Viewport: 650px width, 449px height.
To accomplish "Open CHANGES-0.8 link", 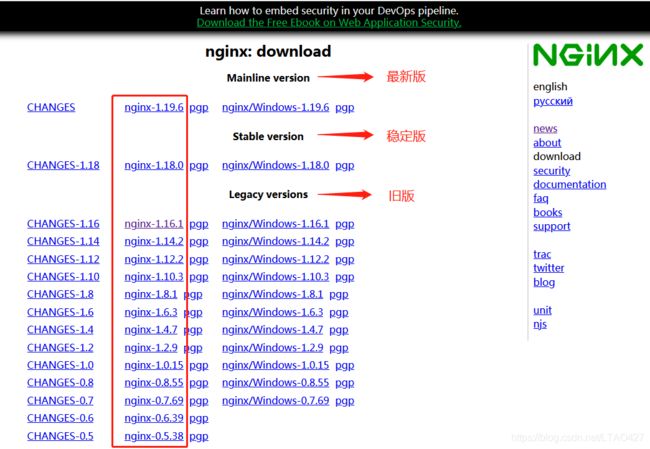I will coord(60,383).
